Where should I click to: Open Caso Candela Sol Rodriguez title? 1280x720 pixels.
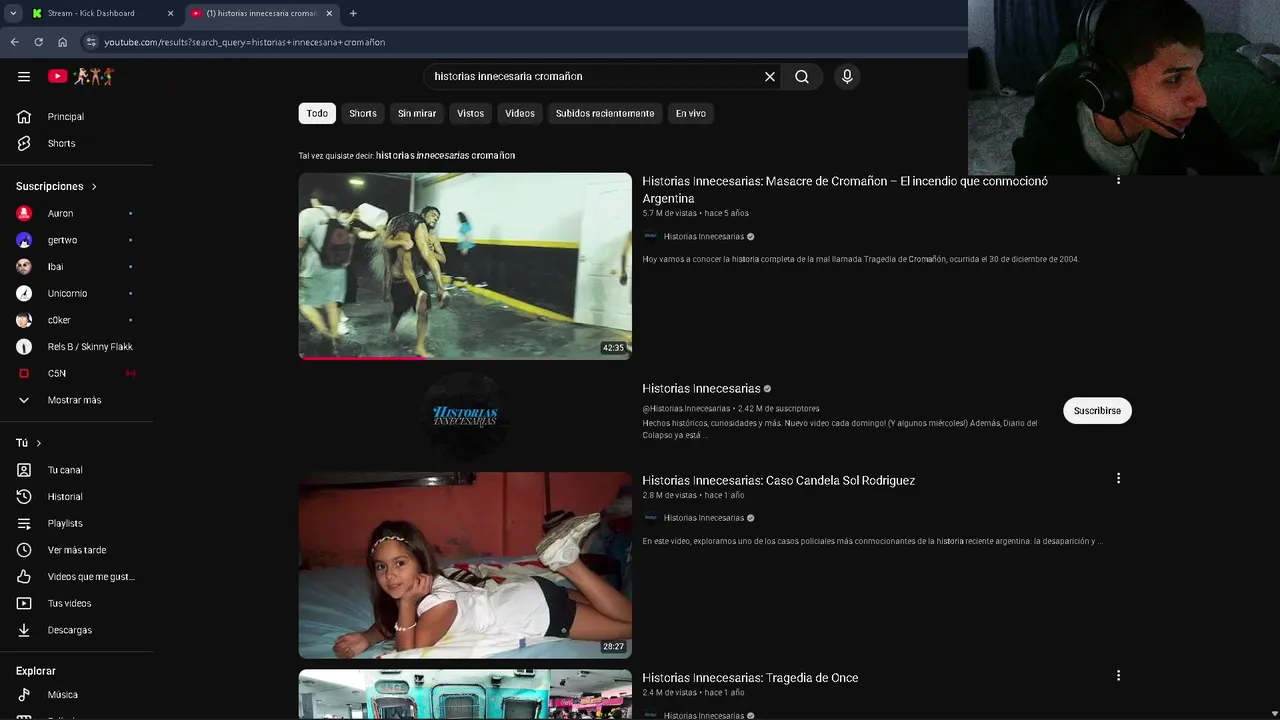pos(778,480)
